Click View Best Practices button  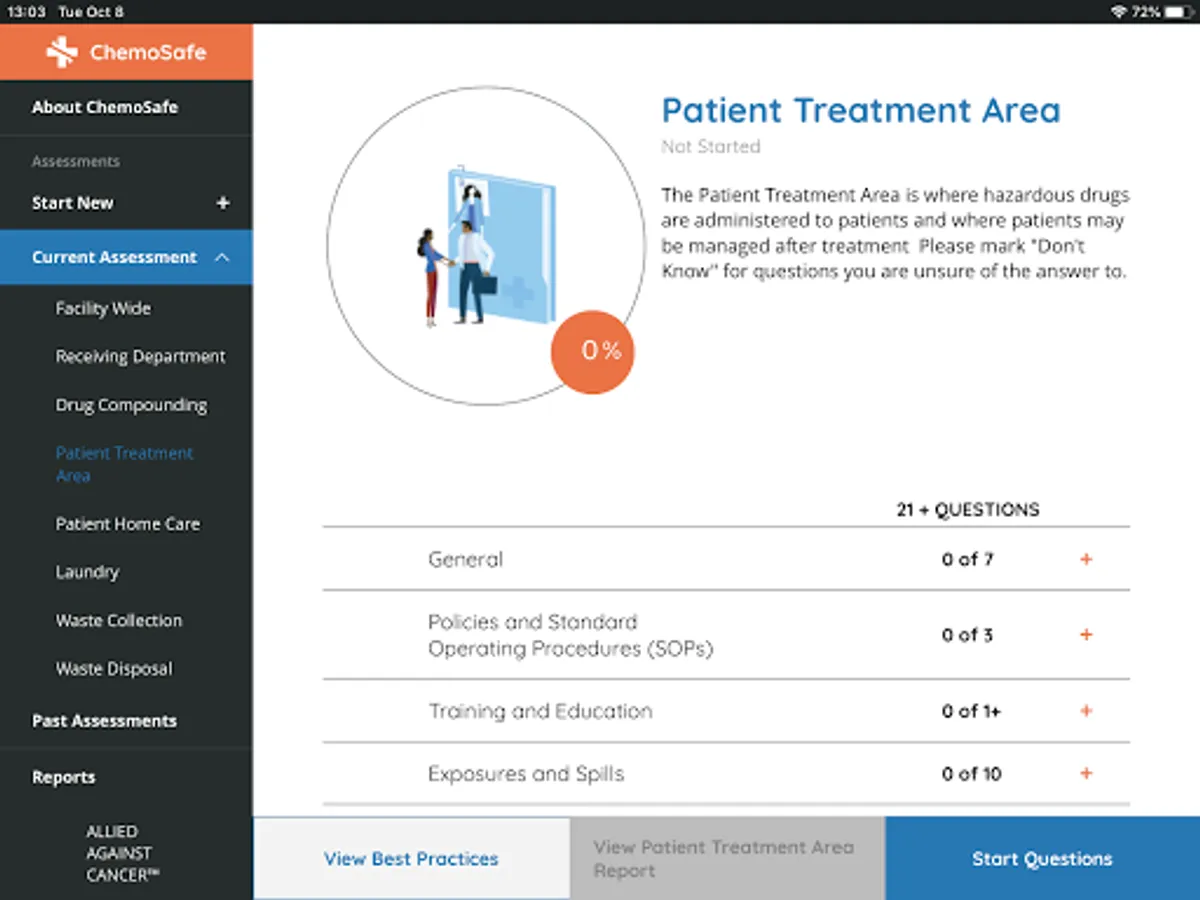(x=411, y=859)
